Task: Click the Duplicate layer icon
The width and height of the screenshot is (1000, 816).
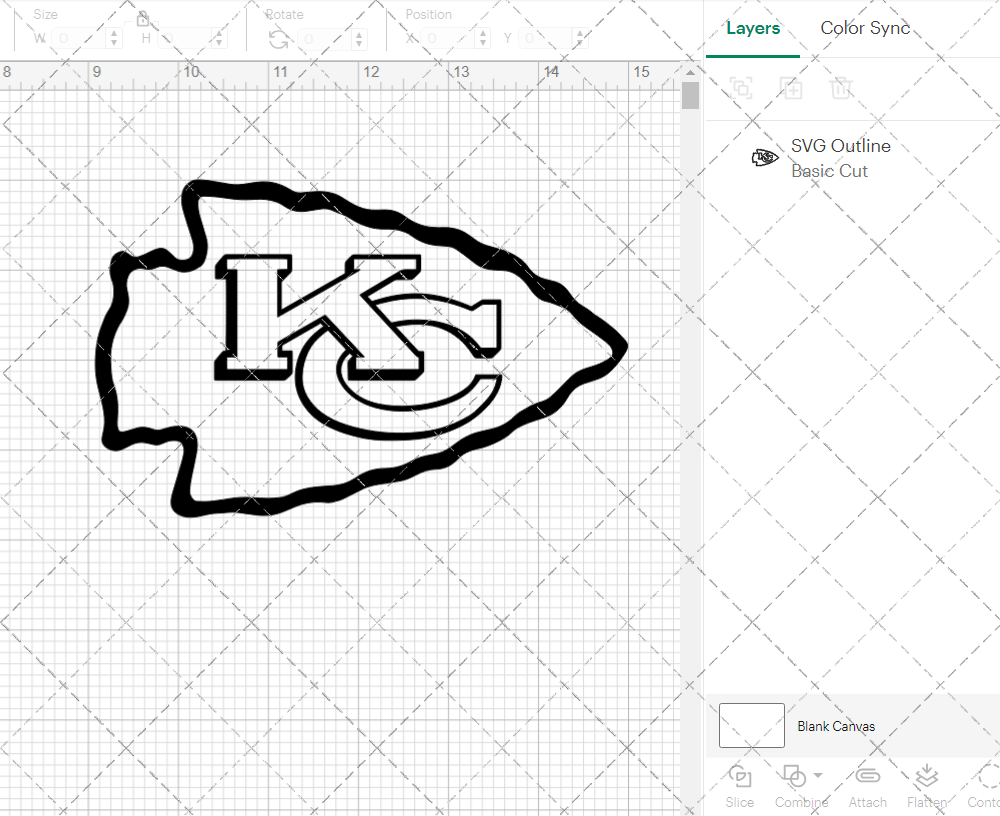Action: (x=792, y=88)
